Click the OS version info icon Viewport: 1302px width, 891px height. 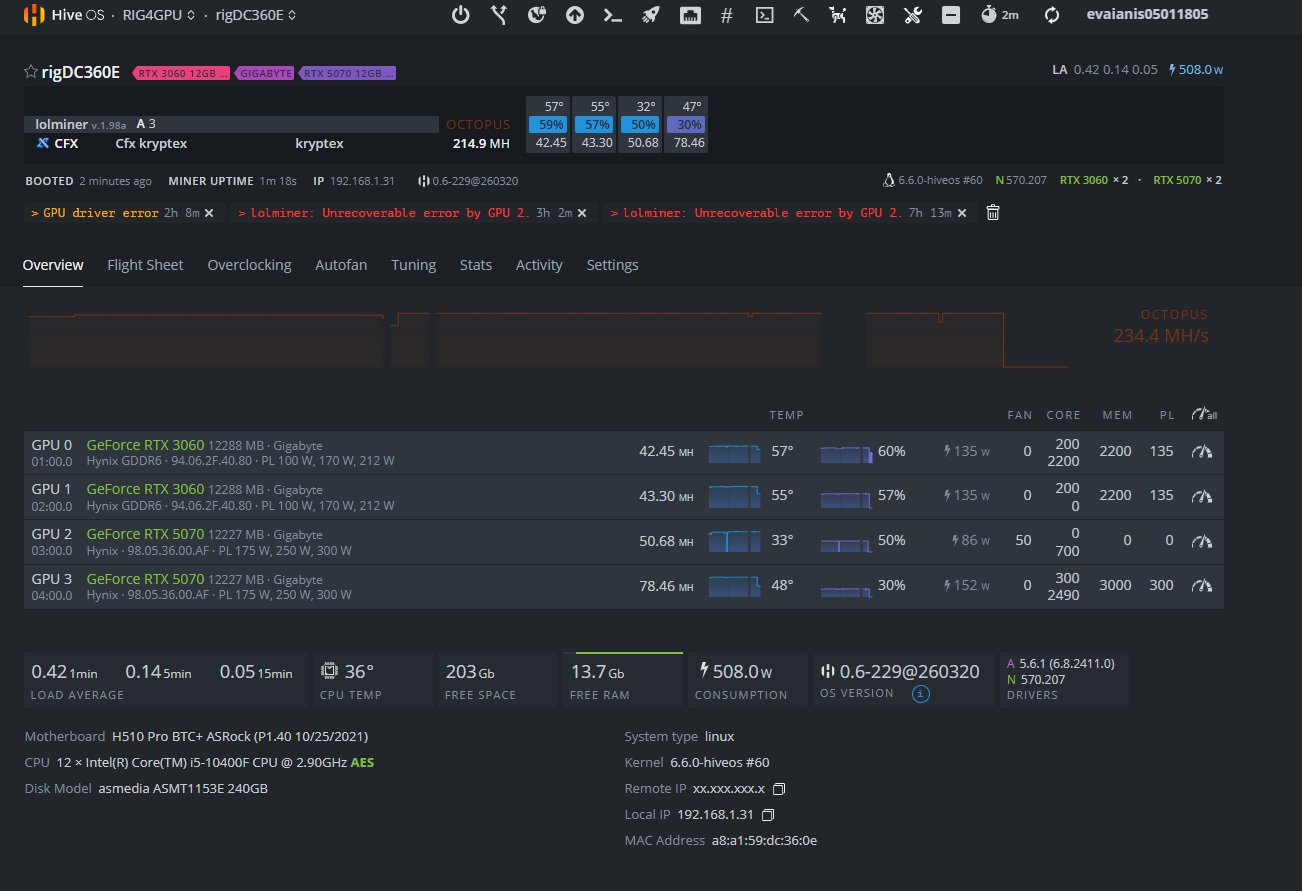pos(921,694)
